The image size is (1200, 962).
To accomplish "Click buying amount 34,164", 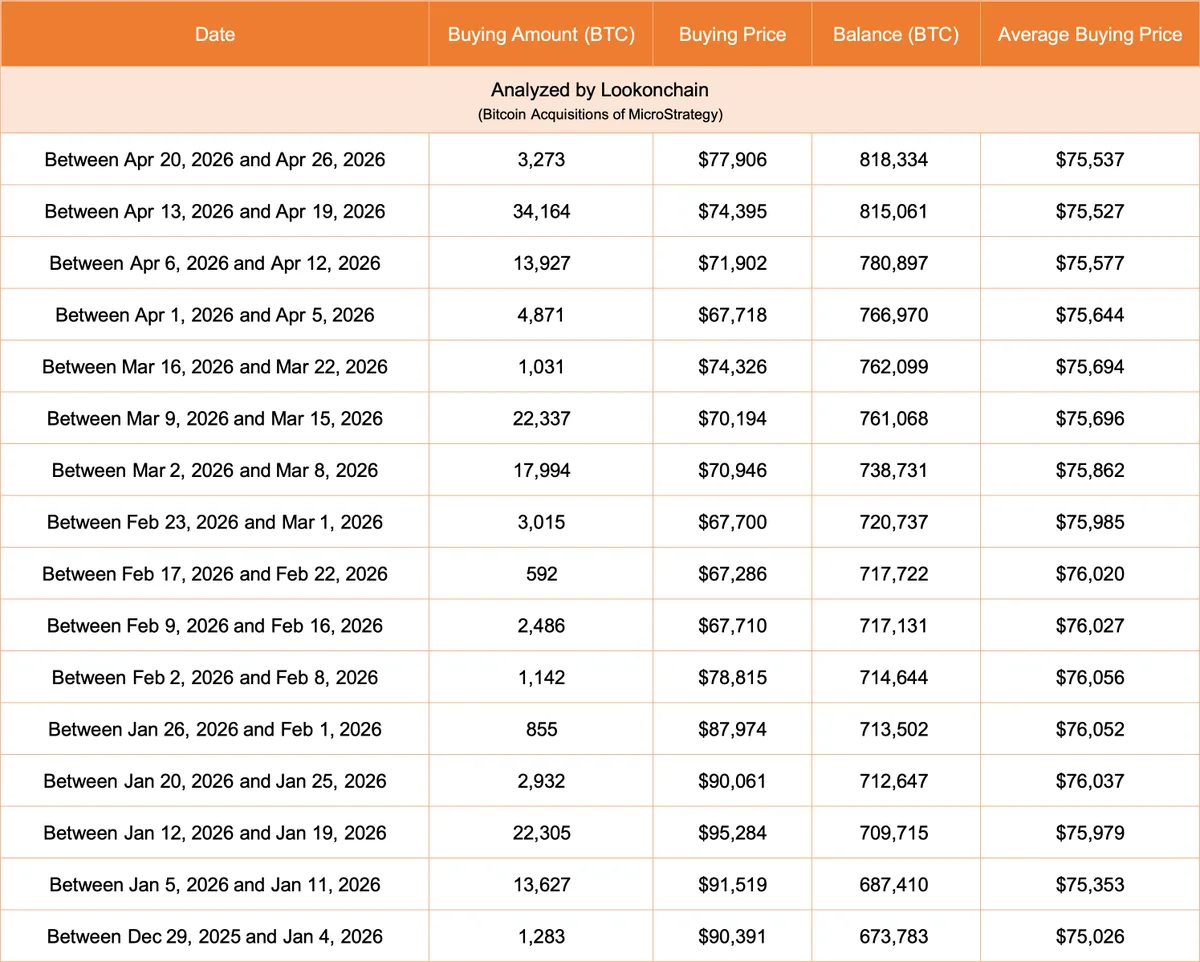I will pyautogui.click(x=541, y=211).
